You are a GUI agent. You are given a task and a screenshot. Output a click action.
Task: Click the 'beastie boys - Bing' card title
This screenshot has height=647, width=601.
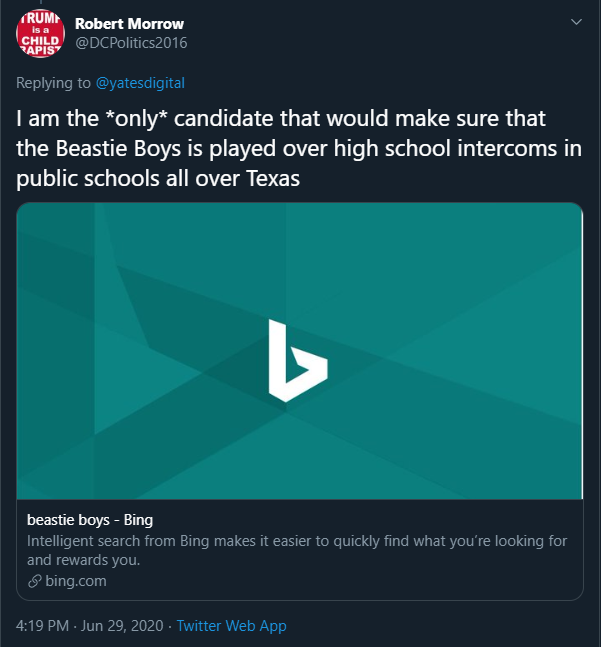89,520
